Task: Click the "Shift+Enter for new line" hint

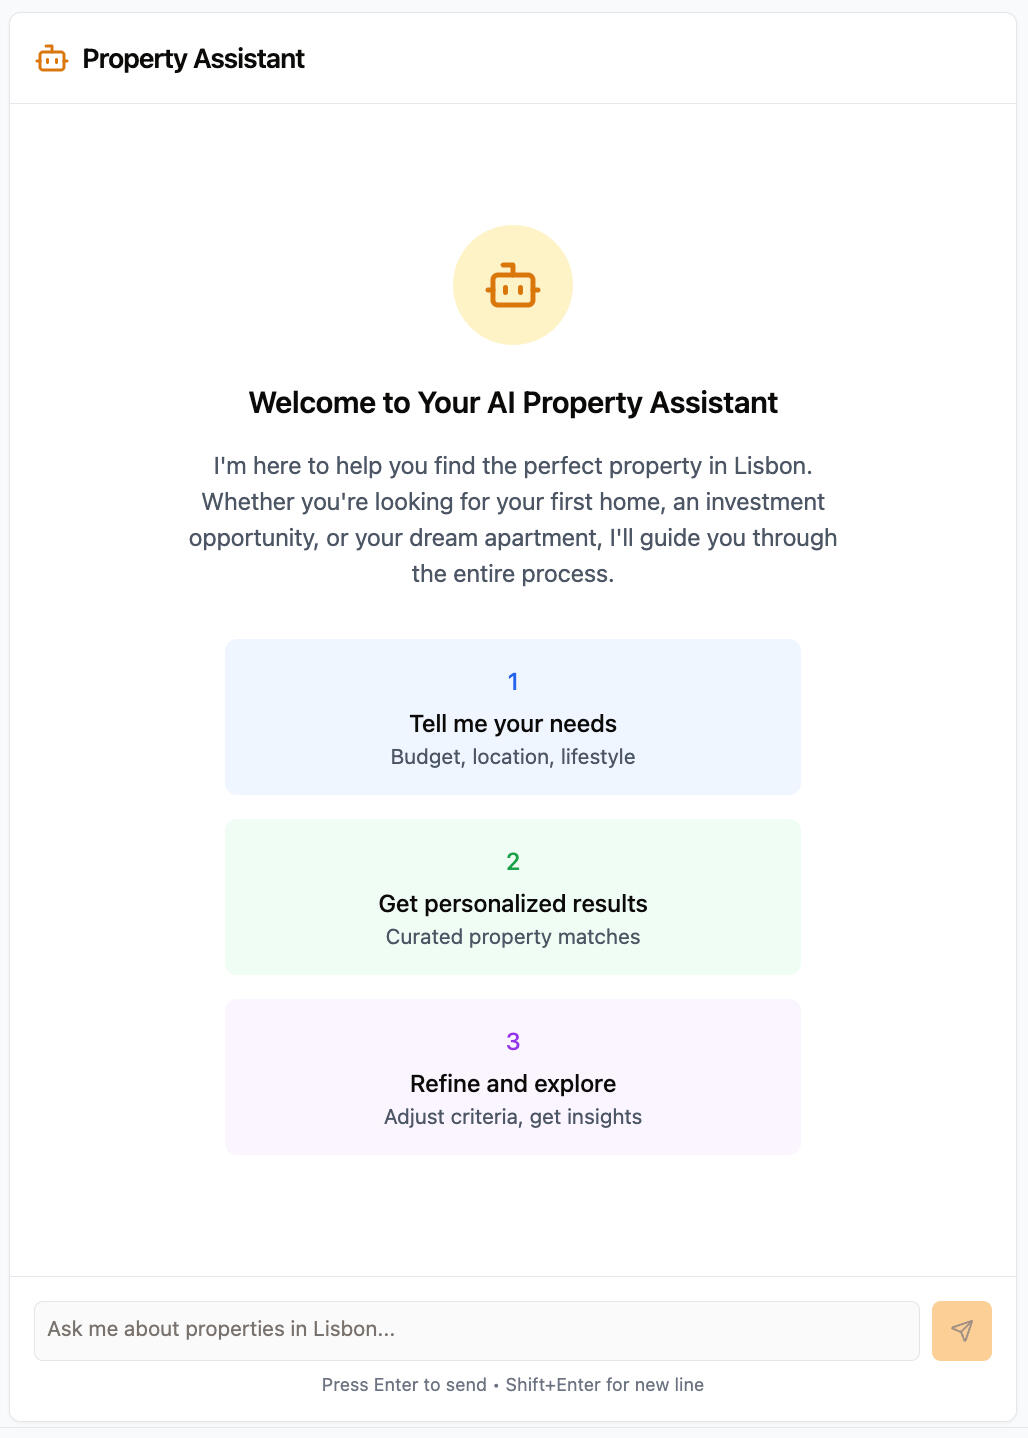Action: coord(604,1385)
